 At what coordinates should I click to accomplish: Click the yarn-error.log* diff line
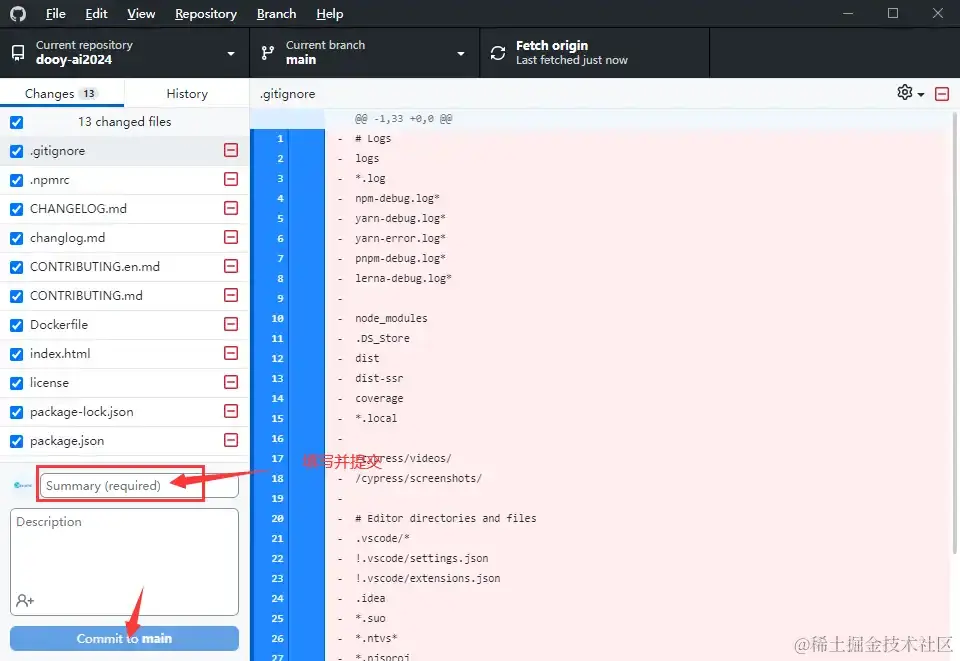(x=400, y=238)
